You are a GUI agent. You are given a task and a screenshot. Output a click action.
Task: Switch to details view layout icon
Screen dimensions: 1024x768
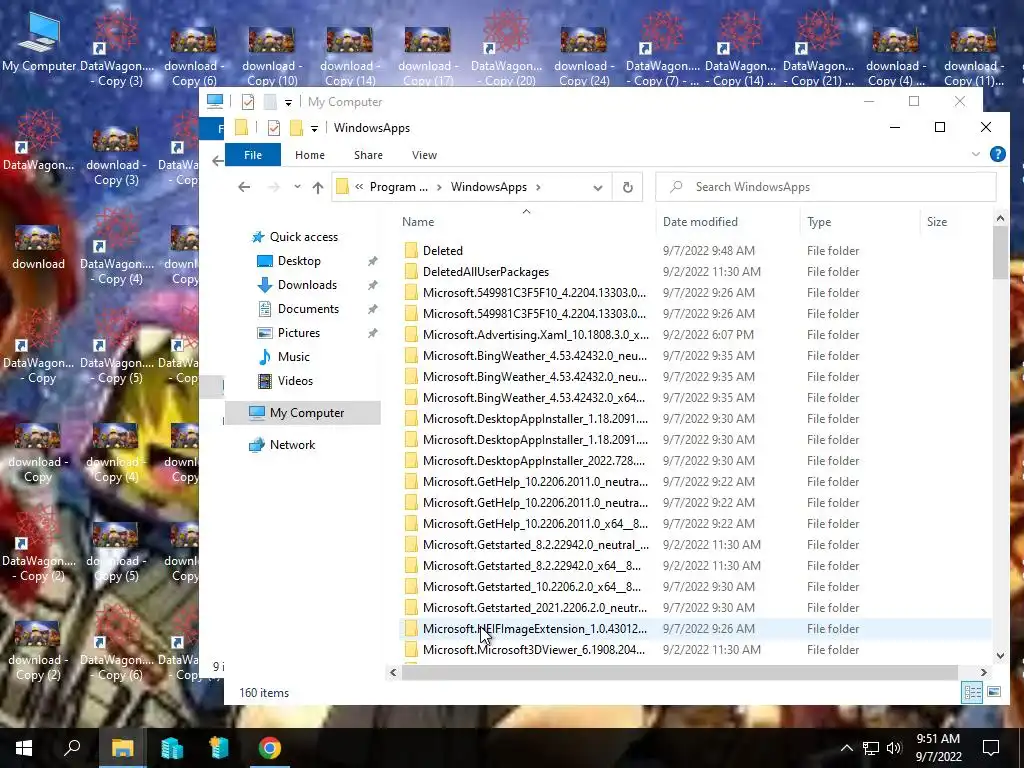[x=972, y=692]
